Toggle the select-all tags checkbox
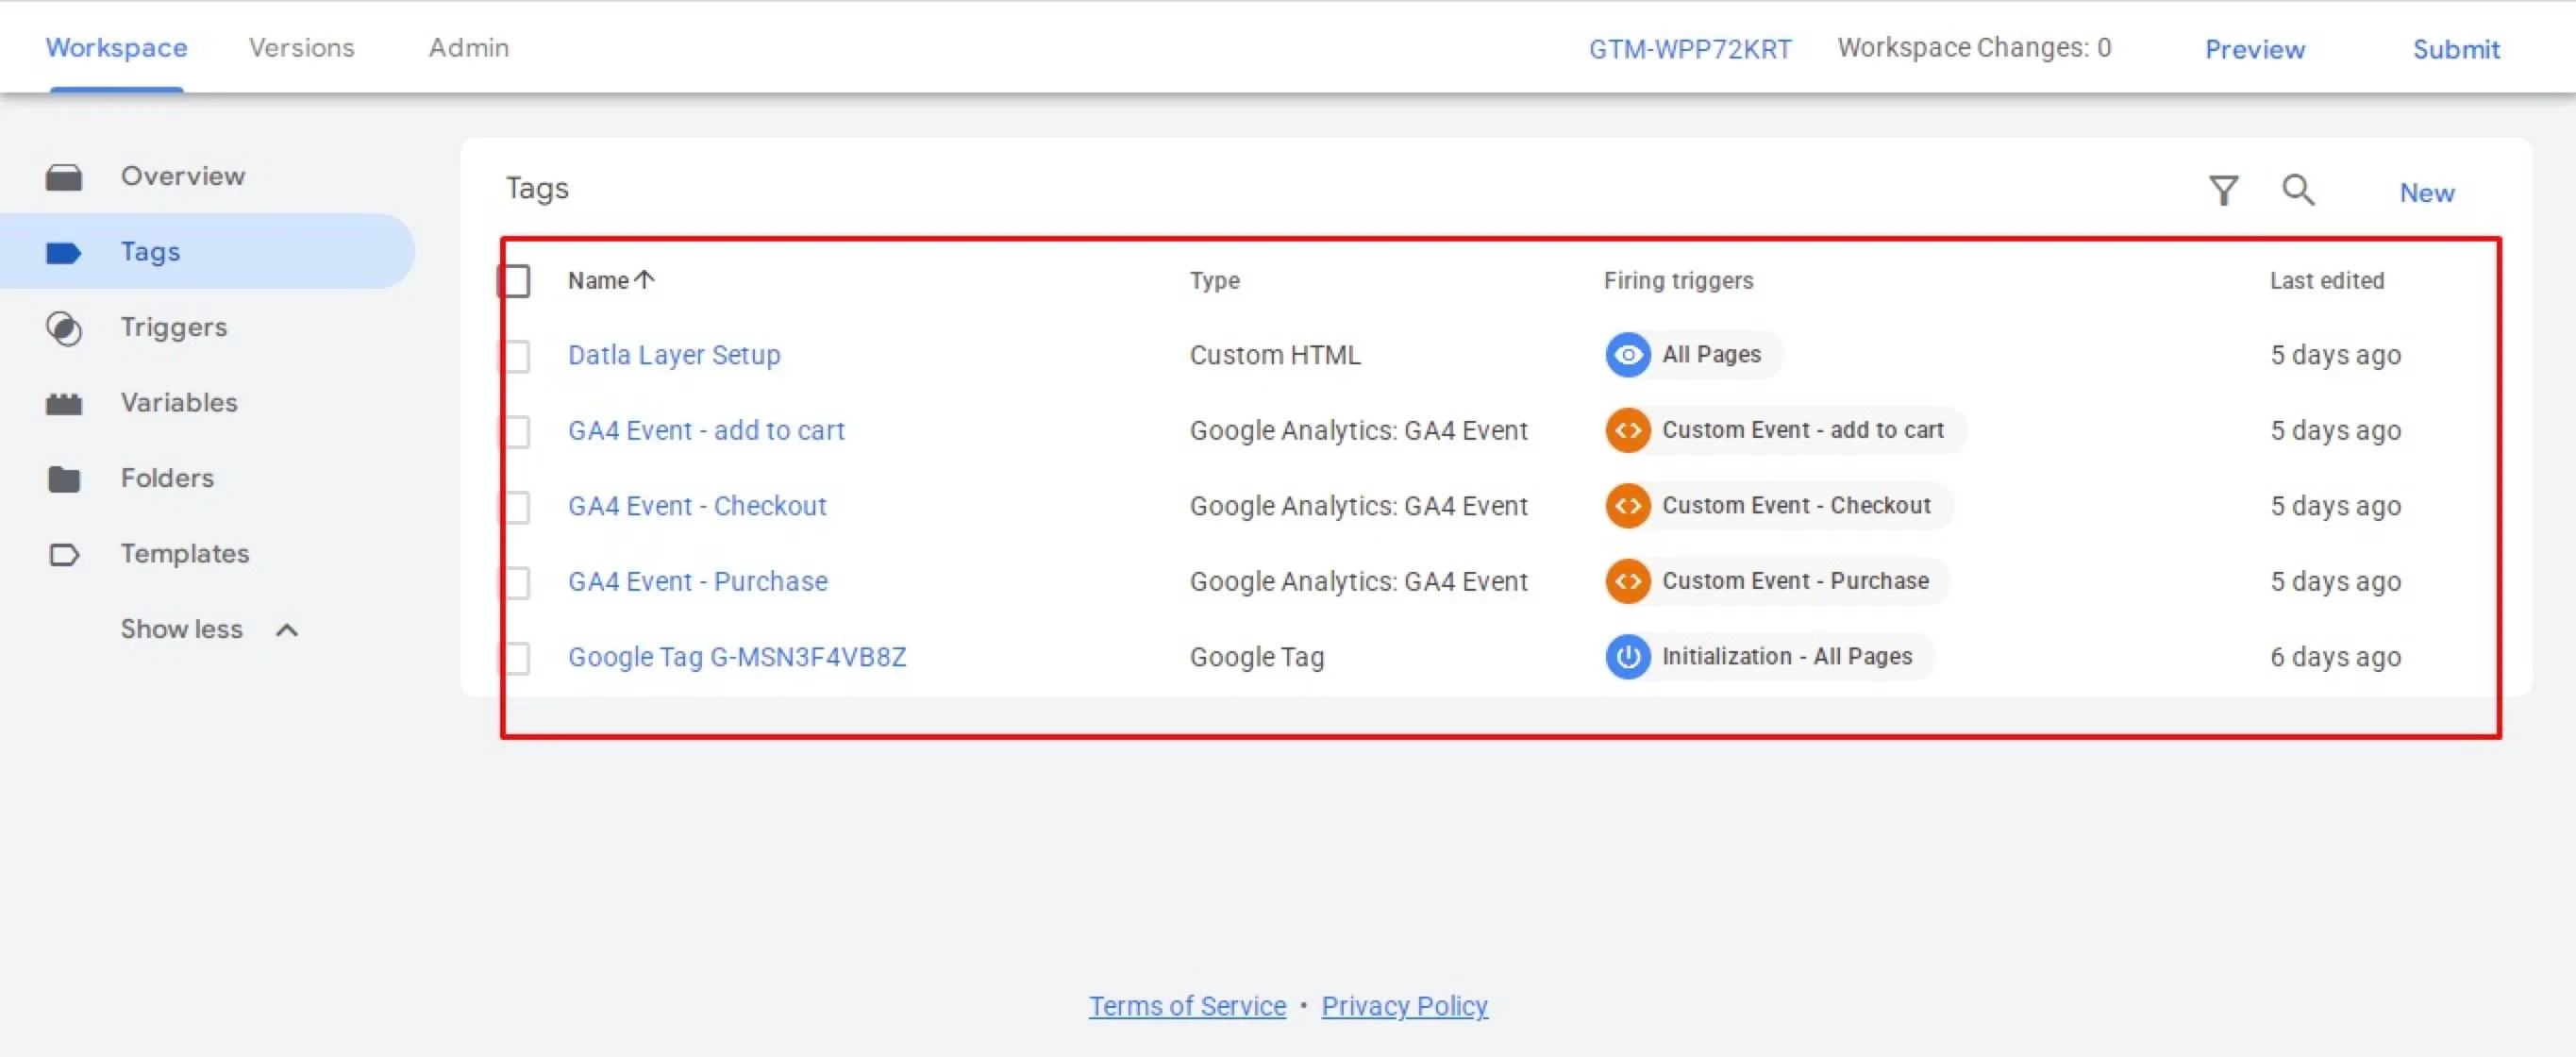This screenshot has width=2576, height=1057. click(x=515, y=281)
